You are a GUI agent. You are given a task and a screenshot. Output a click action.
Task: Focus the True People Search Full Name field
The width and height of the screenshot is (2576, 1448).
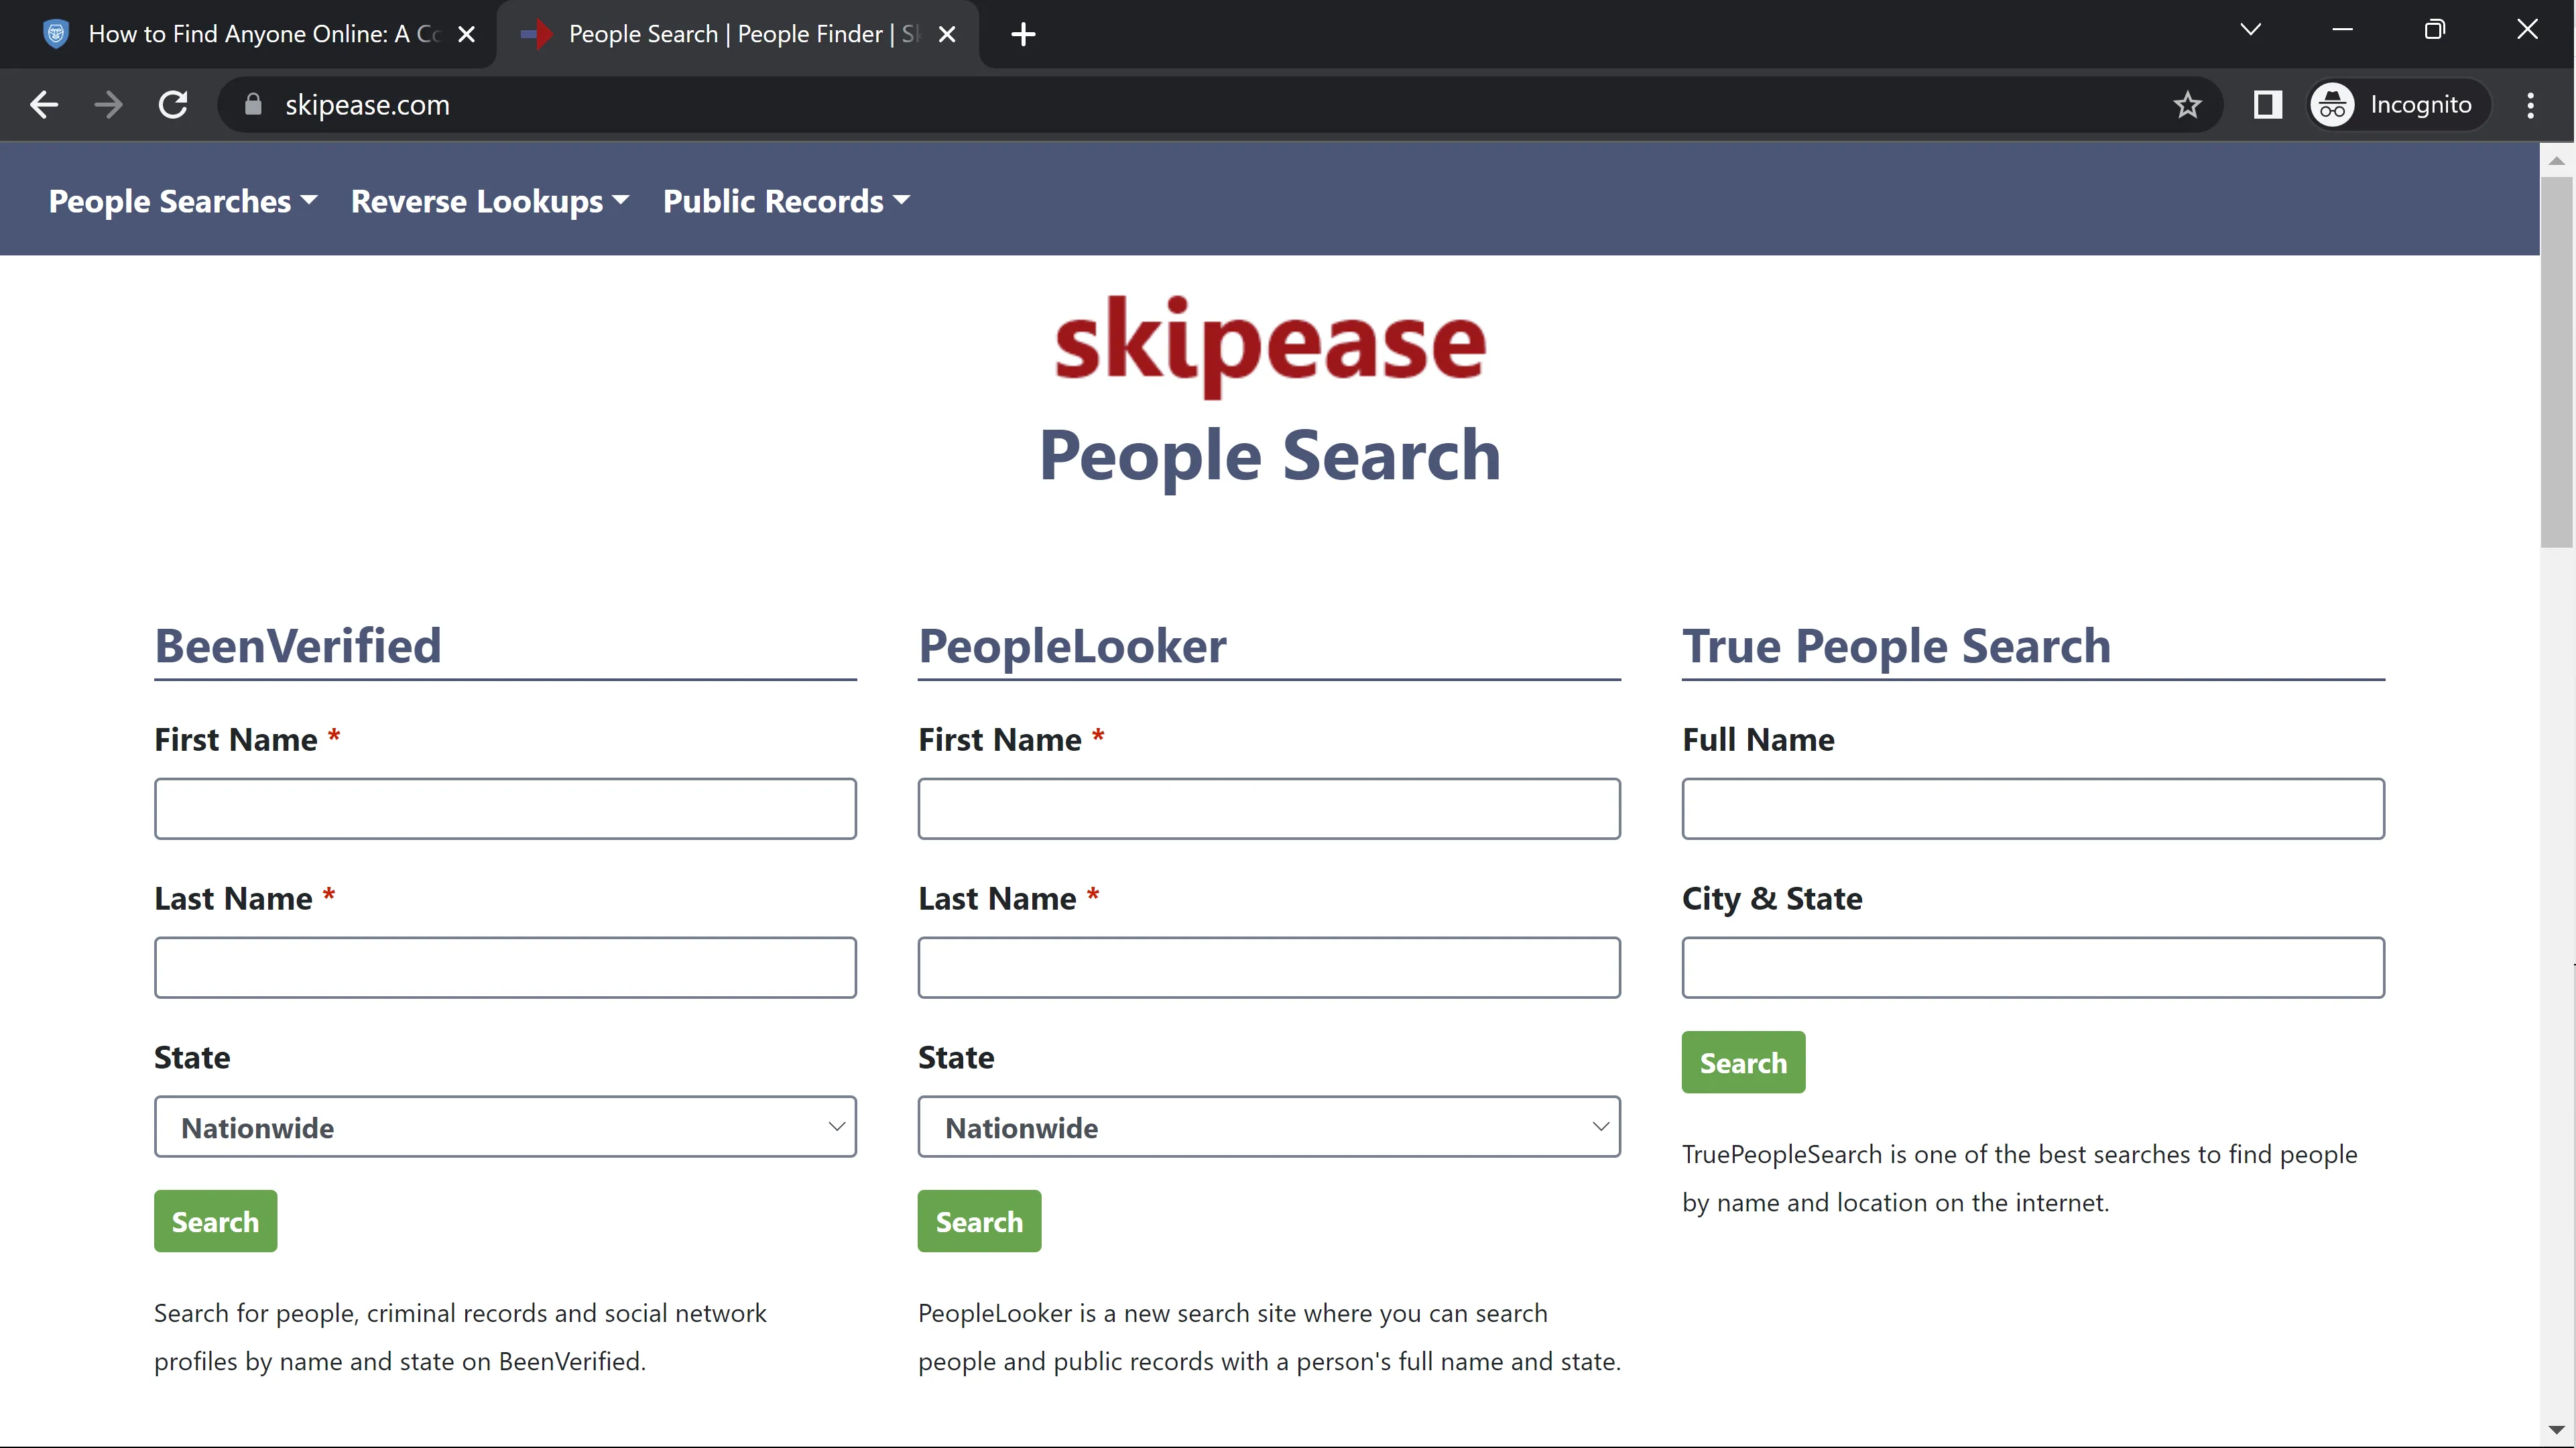click(x=2032, y=808)
